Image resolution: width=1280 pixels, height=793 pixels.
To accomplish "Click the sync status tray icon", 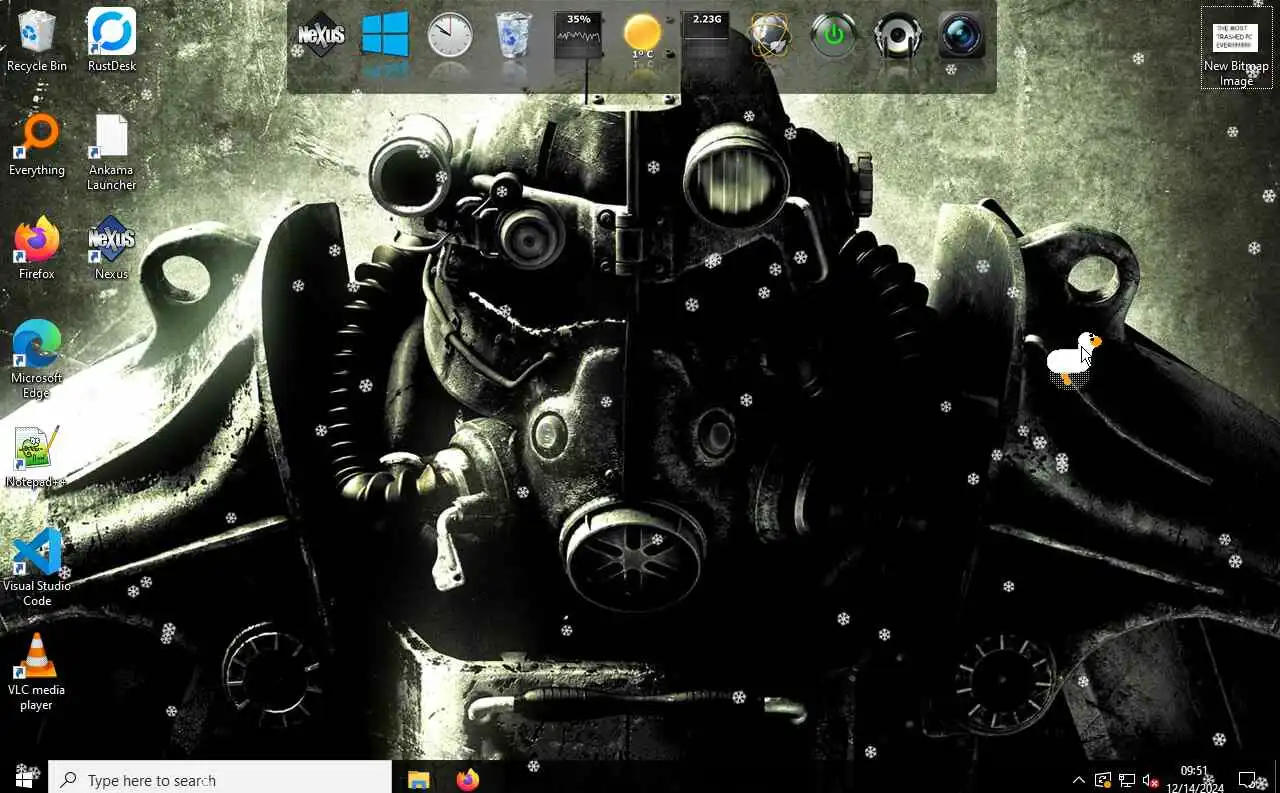I will [1103, 780].
